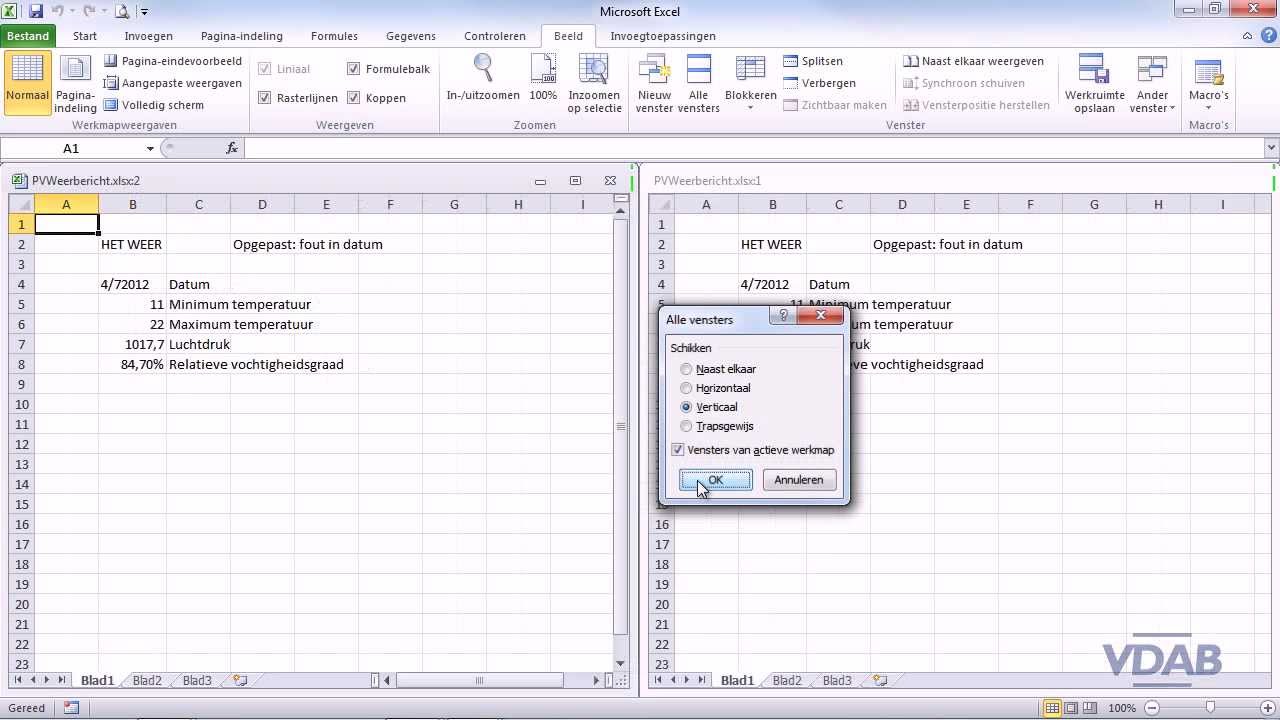Click vertical scrollbar of left window
The image size is (1280, 720).
click(620, 426)
